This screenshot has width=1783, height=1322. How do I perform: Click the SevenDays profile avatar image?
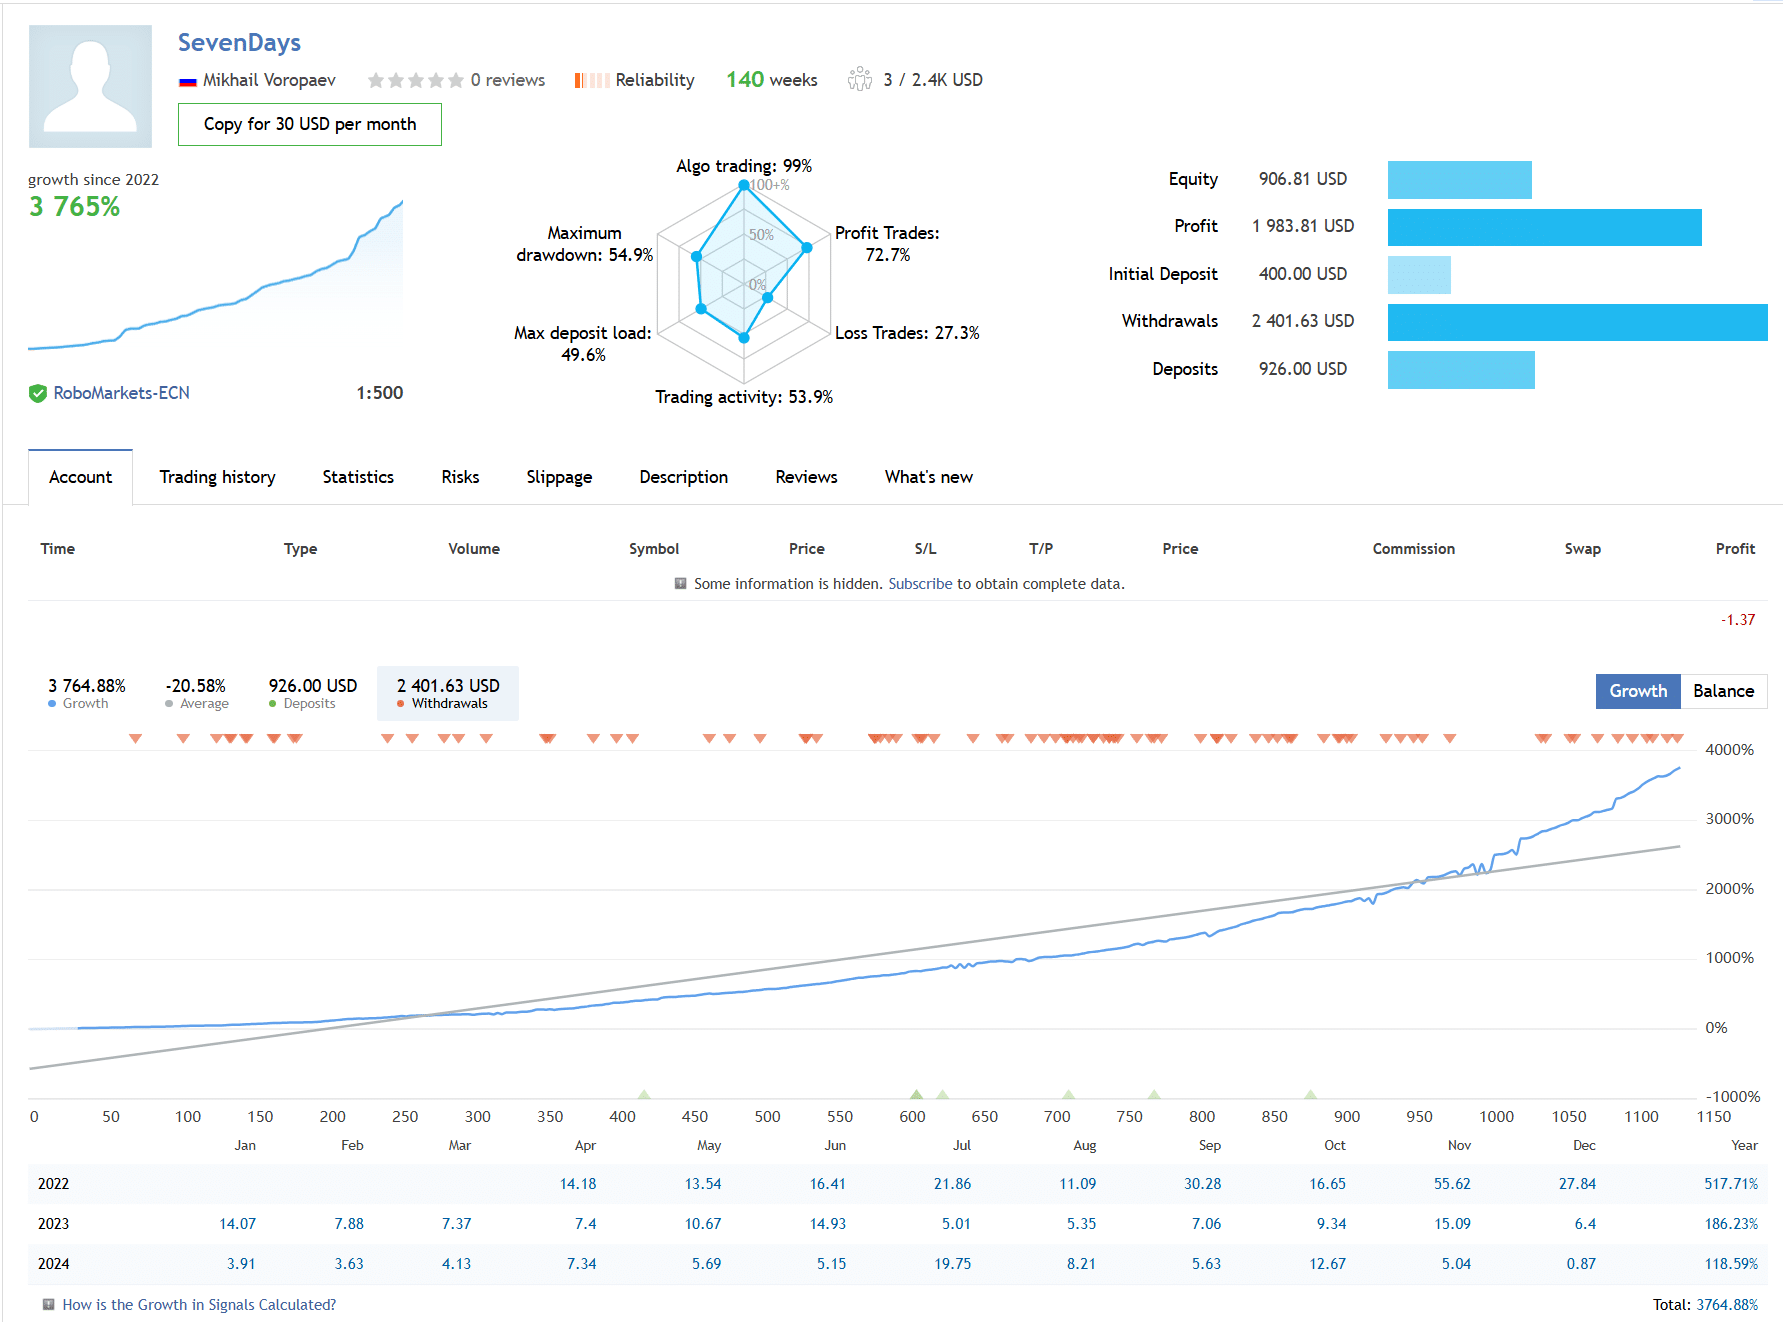(90, 86)
